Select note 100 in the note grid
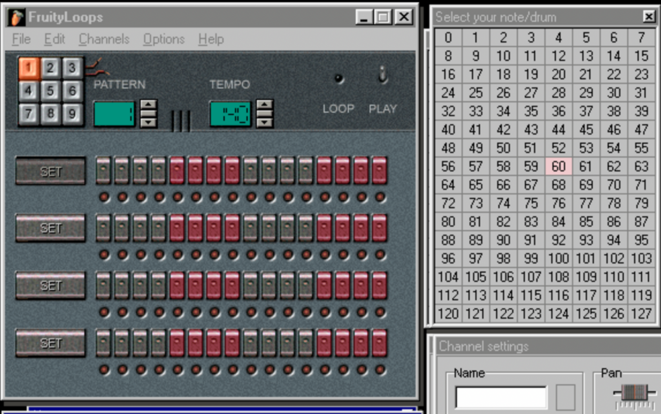The image size is (661, 414). tap(559, 258)
